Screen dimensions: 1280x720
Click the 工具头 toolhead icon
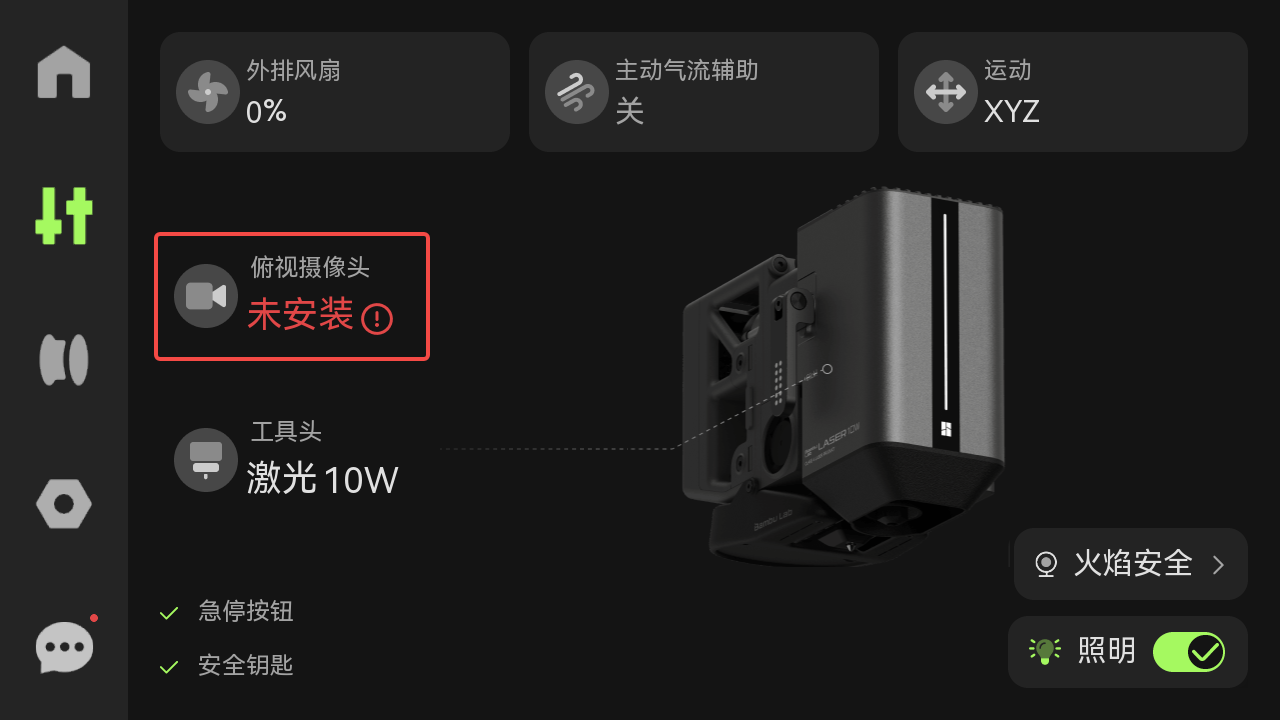206,460
